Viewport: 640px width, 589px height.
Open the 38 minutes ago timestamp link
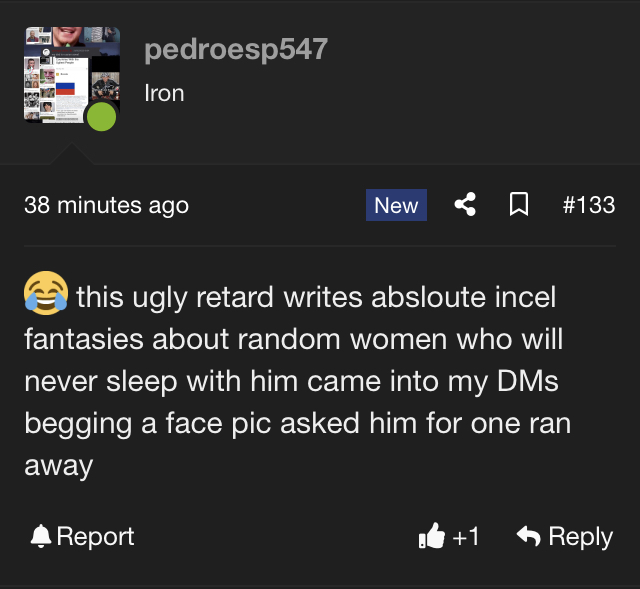click(107, 205)
